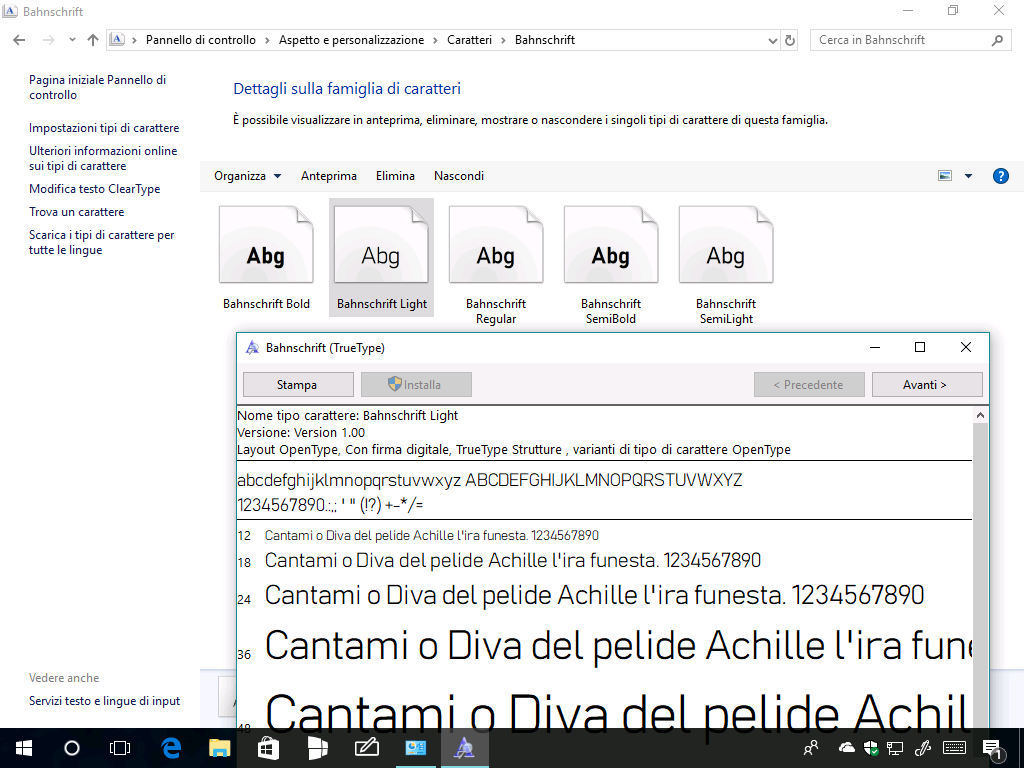1024x768 pixels.
Task: Go forward with the forward arrow
Action: (48, 40)
